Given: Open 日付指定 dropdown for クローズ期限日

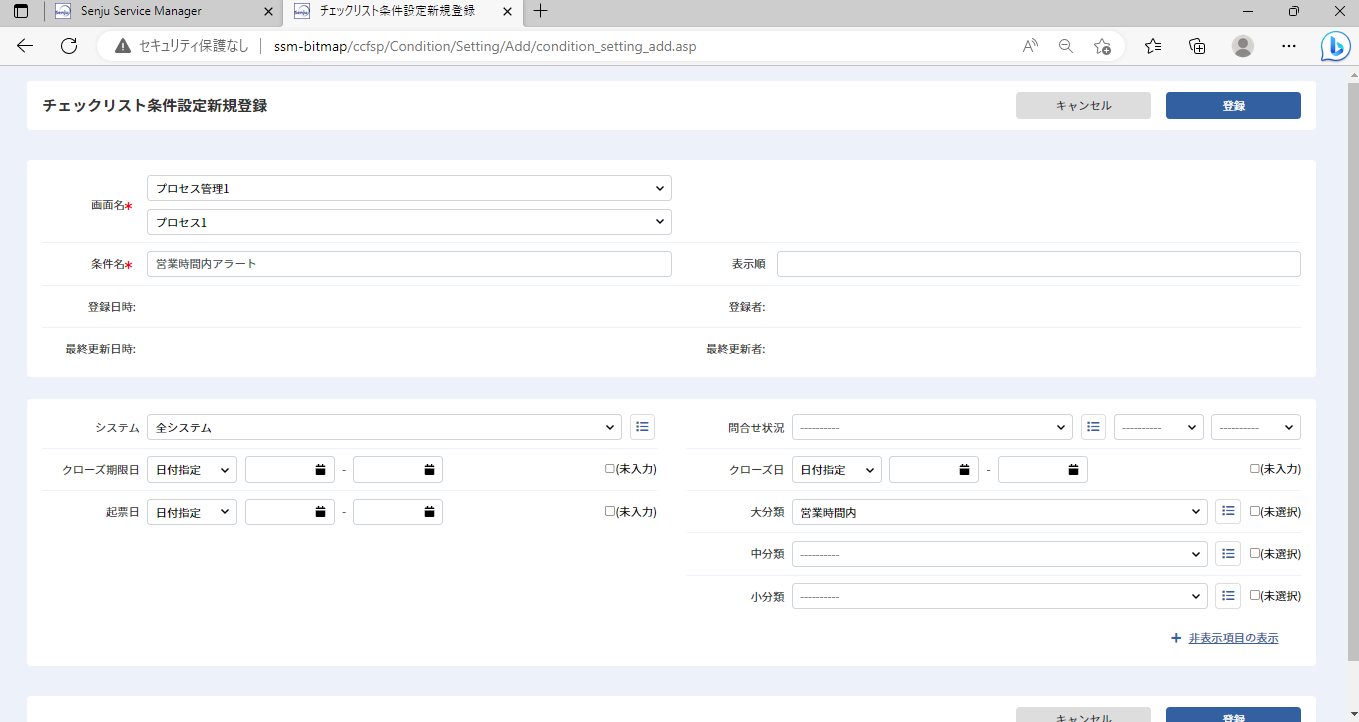Looking at the screenshot, I should coord(192,469).
